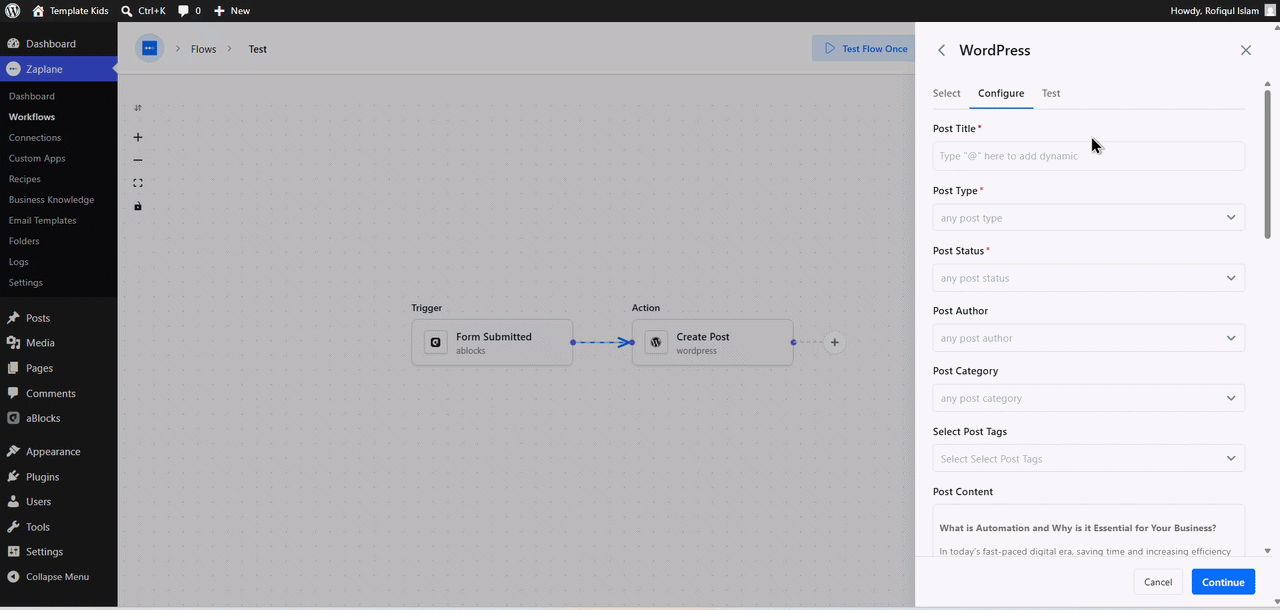Click the Test breadcrumb item
Viewport: 1280px width, 610px height.
pyautogui.click(x=258, y=49)
